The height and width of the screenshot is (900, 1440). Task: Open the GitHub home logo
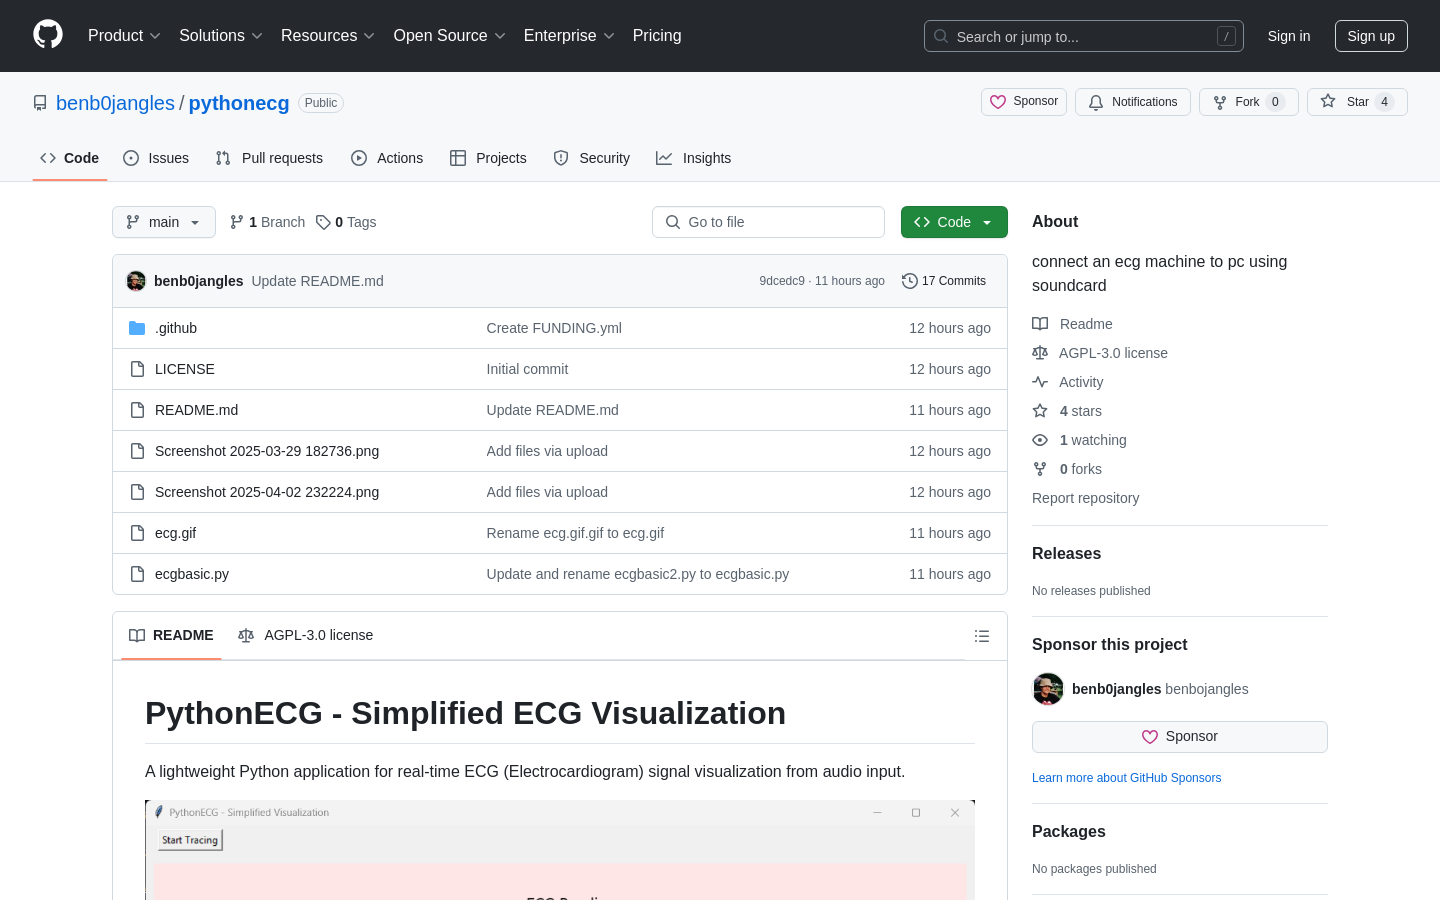click(x=48, y=35)
